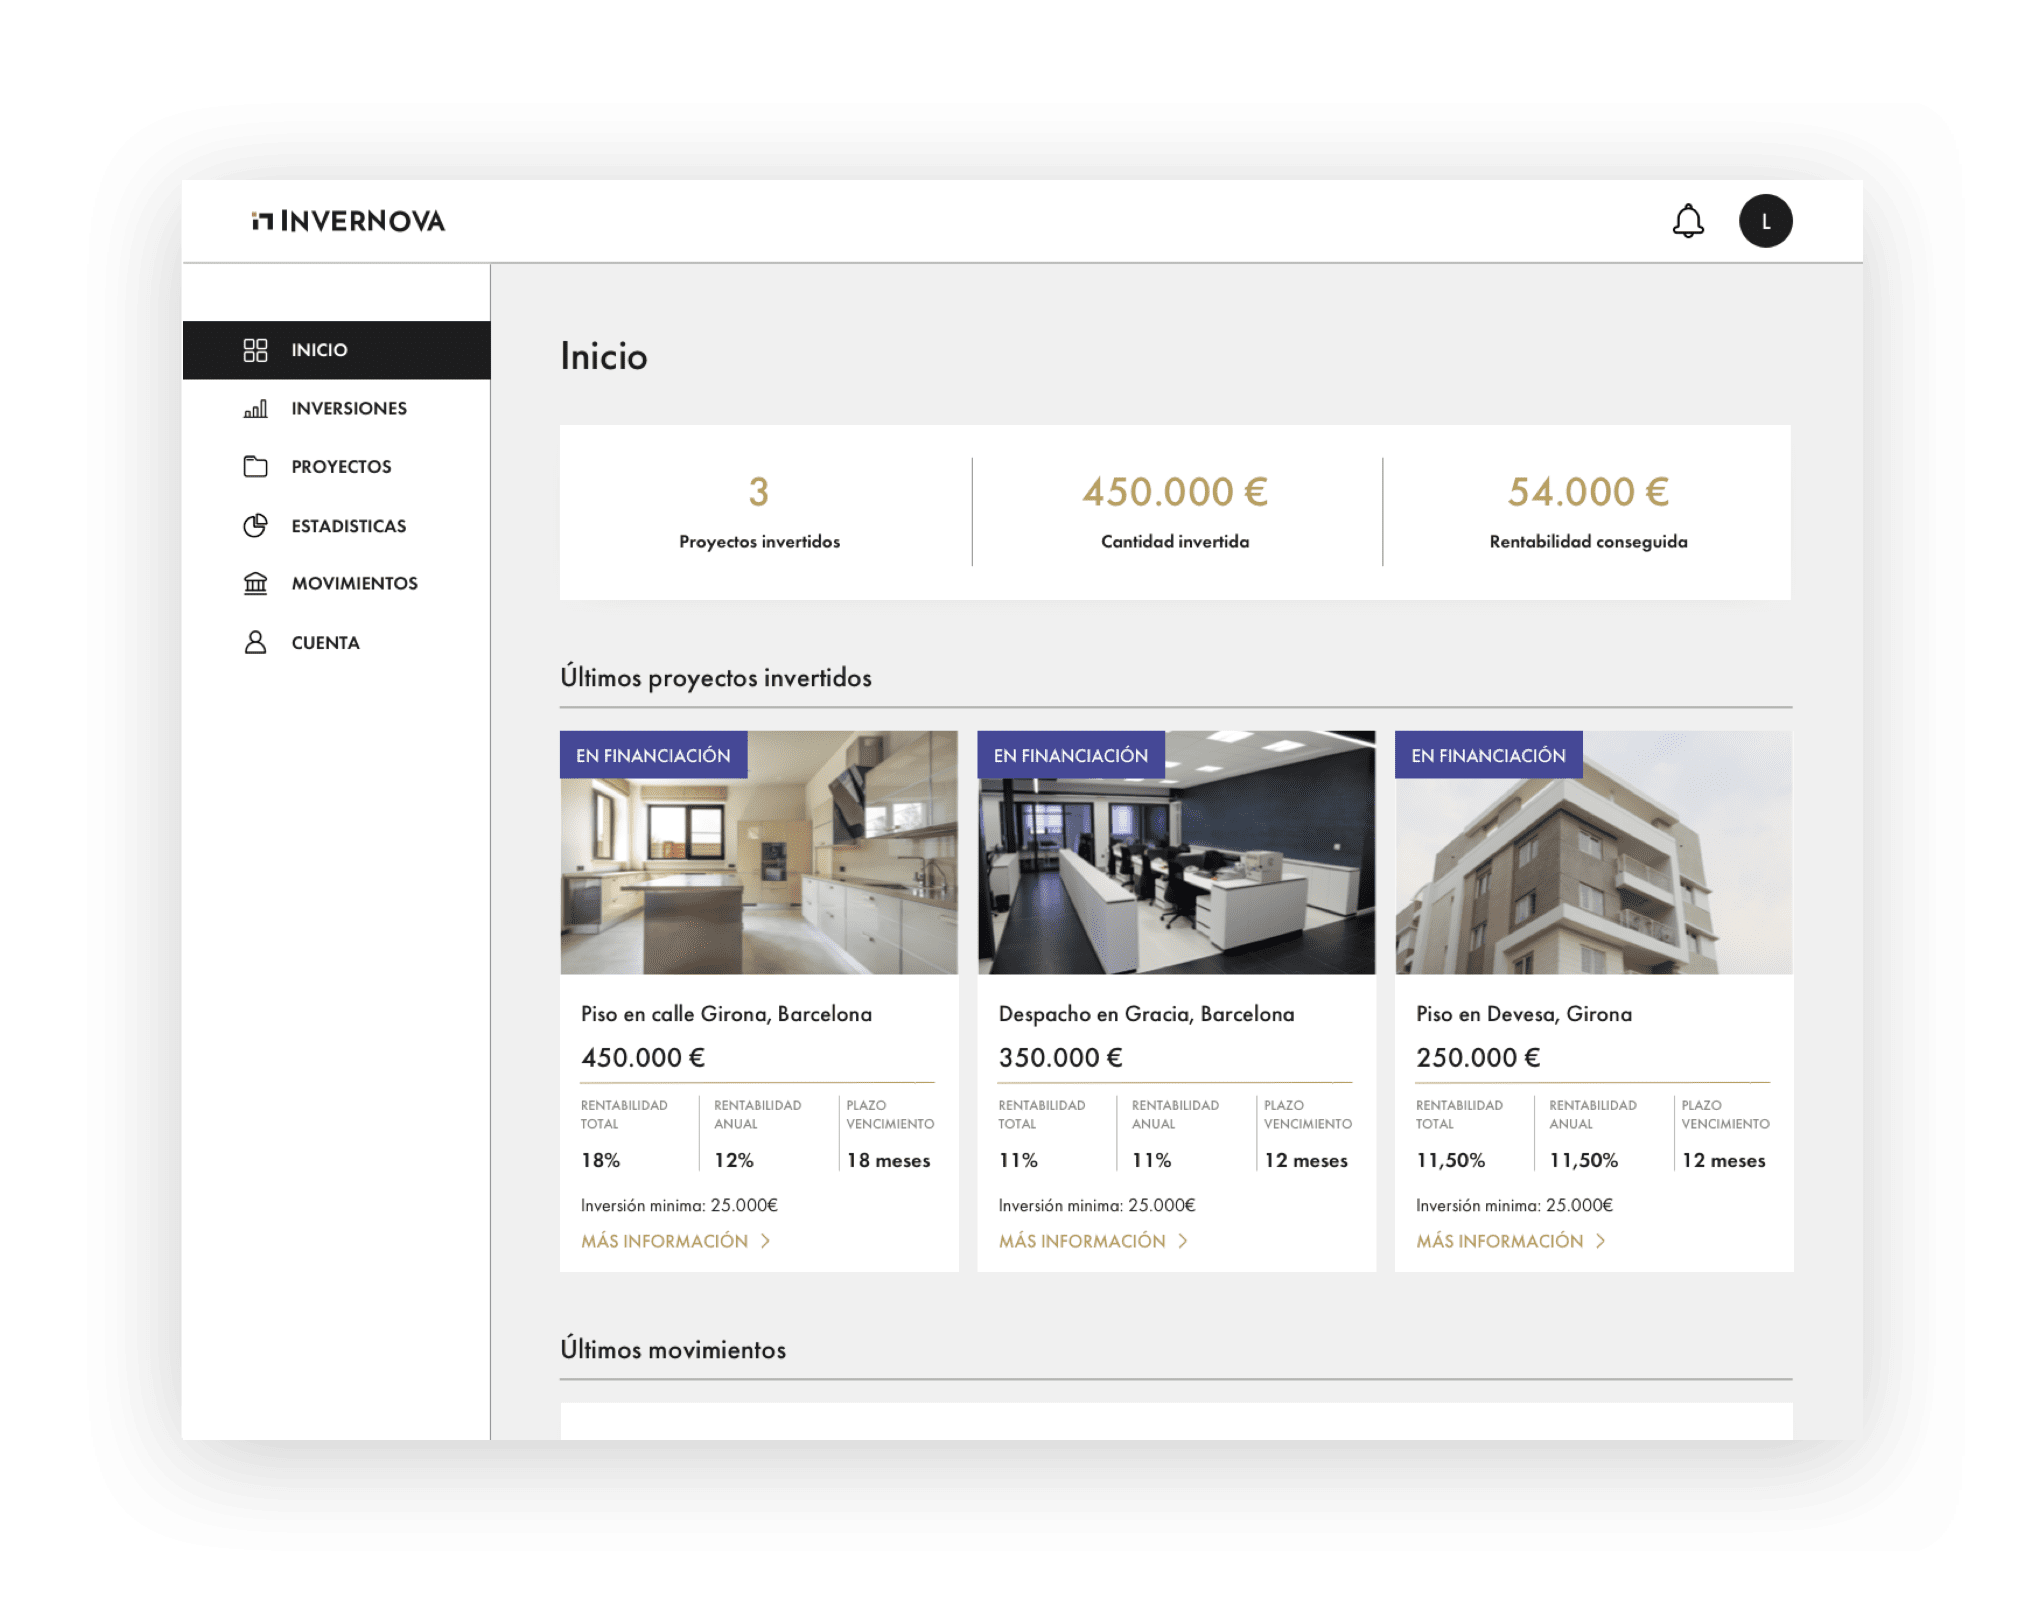
Task: Click the Proyectos folder icon
Action: 255,467
